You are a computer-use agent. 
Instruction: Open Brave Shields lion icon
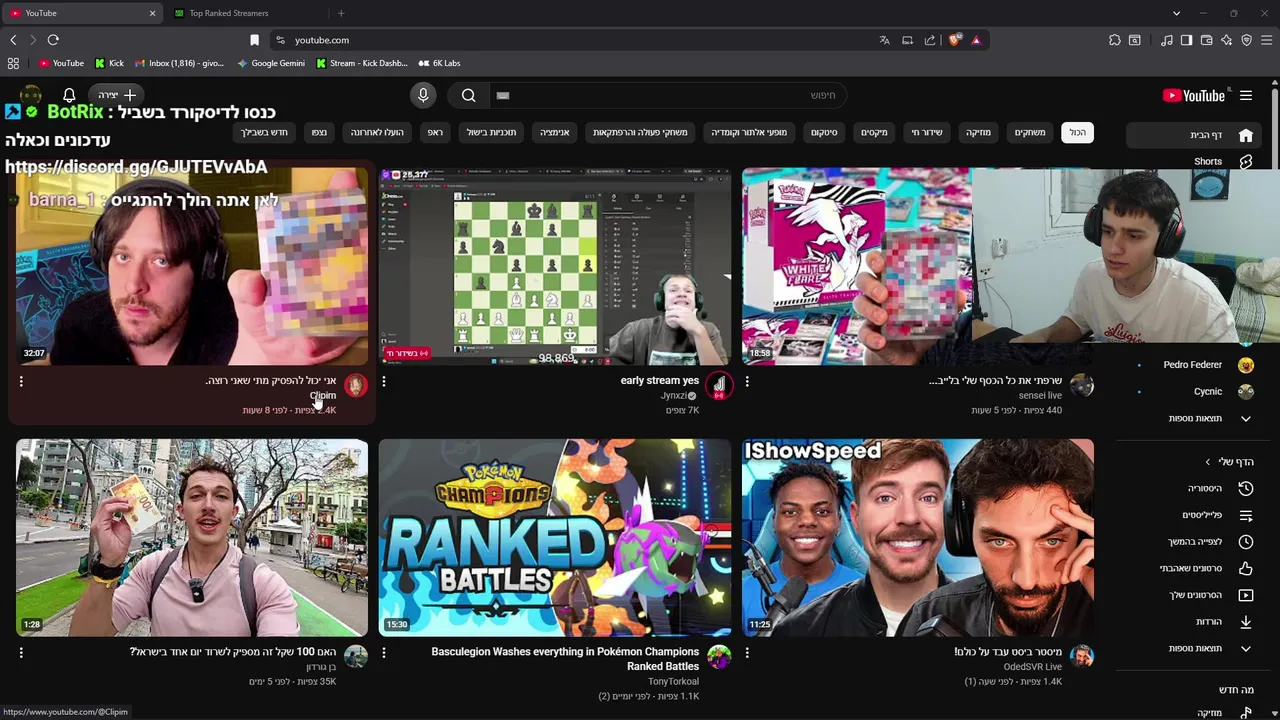pos(954,40)
